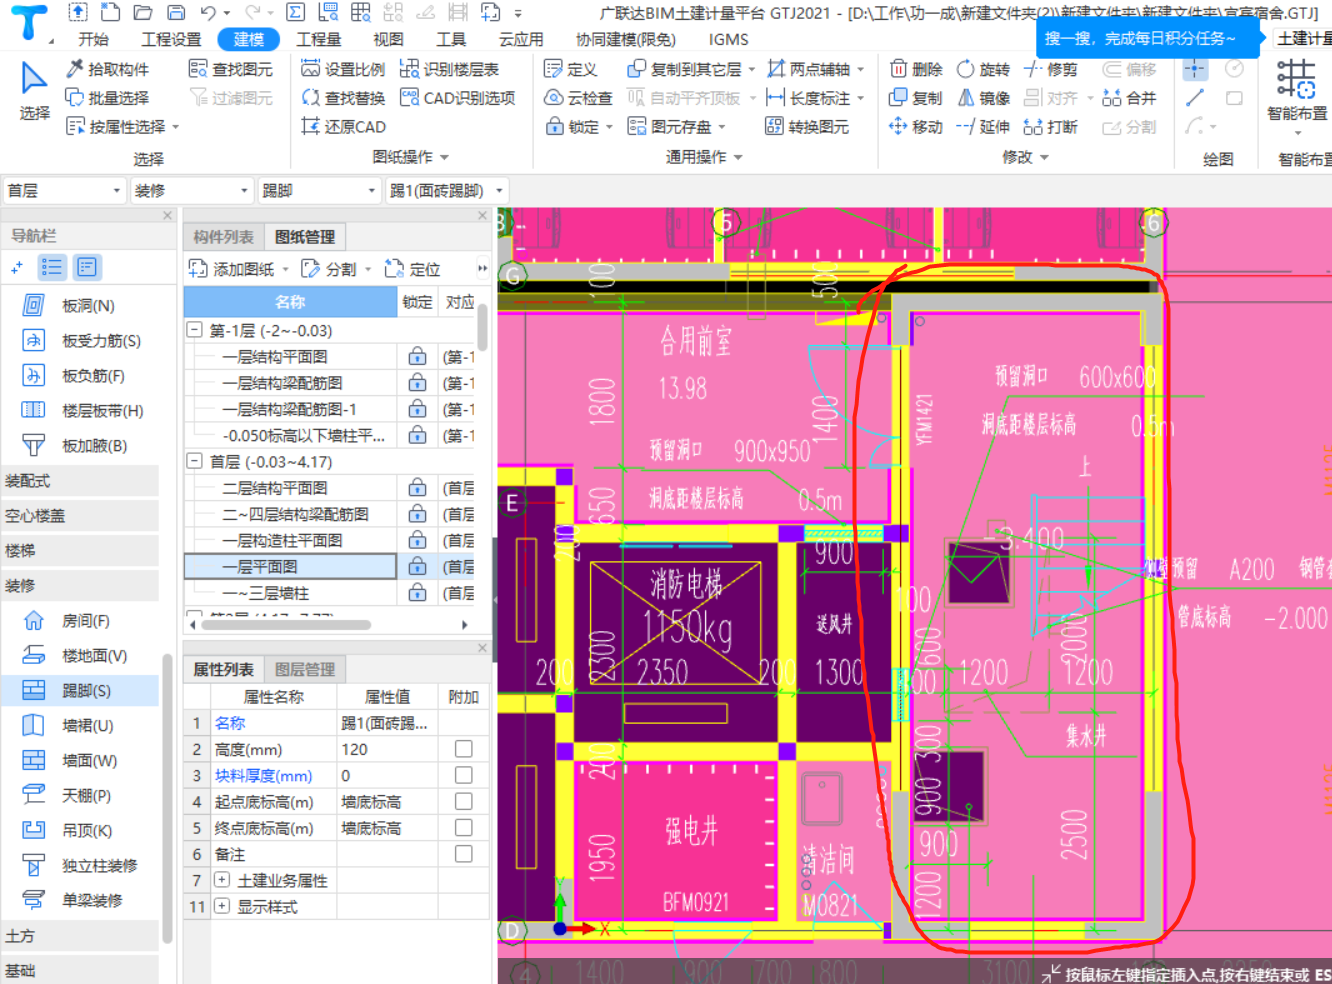Image resolution: width=1332 pixels, height=984 pixels.
Task: Open the 工程量 ribbon tab
Action: (319, 39)
